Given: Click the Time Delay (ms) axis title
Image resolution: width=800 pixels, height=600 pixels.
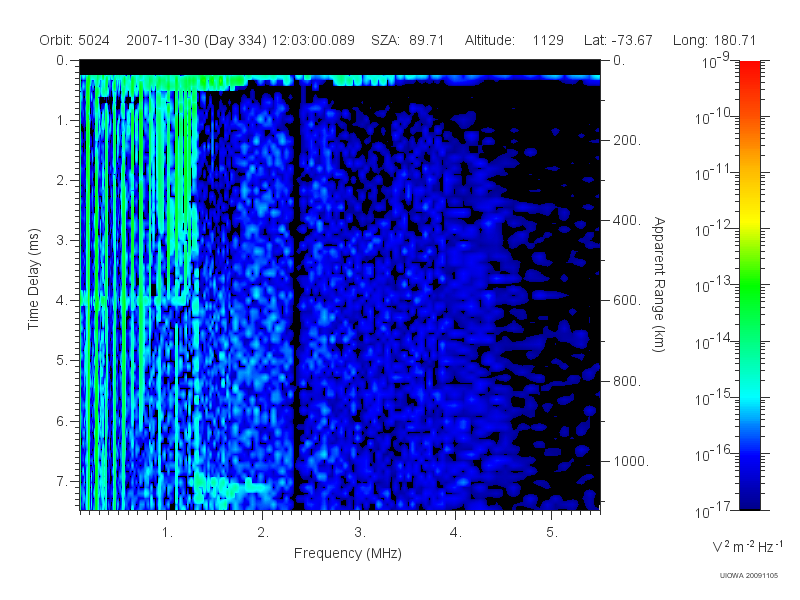Looking at the screenshot, I should pyautogui.click(x=33, y=279).
